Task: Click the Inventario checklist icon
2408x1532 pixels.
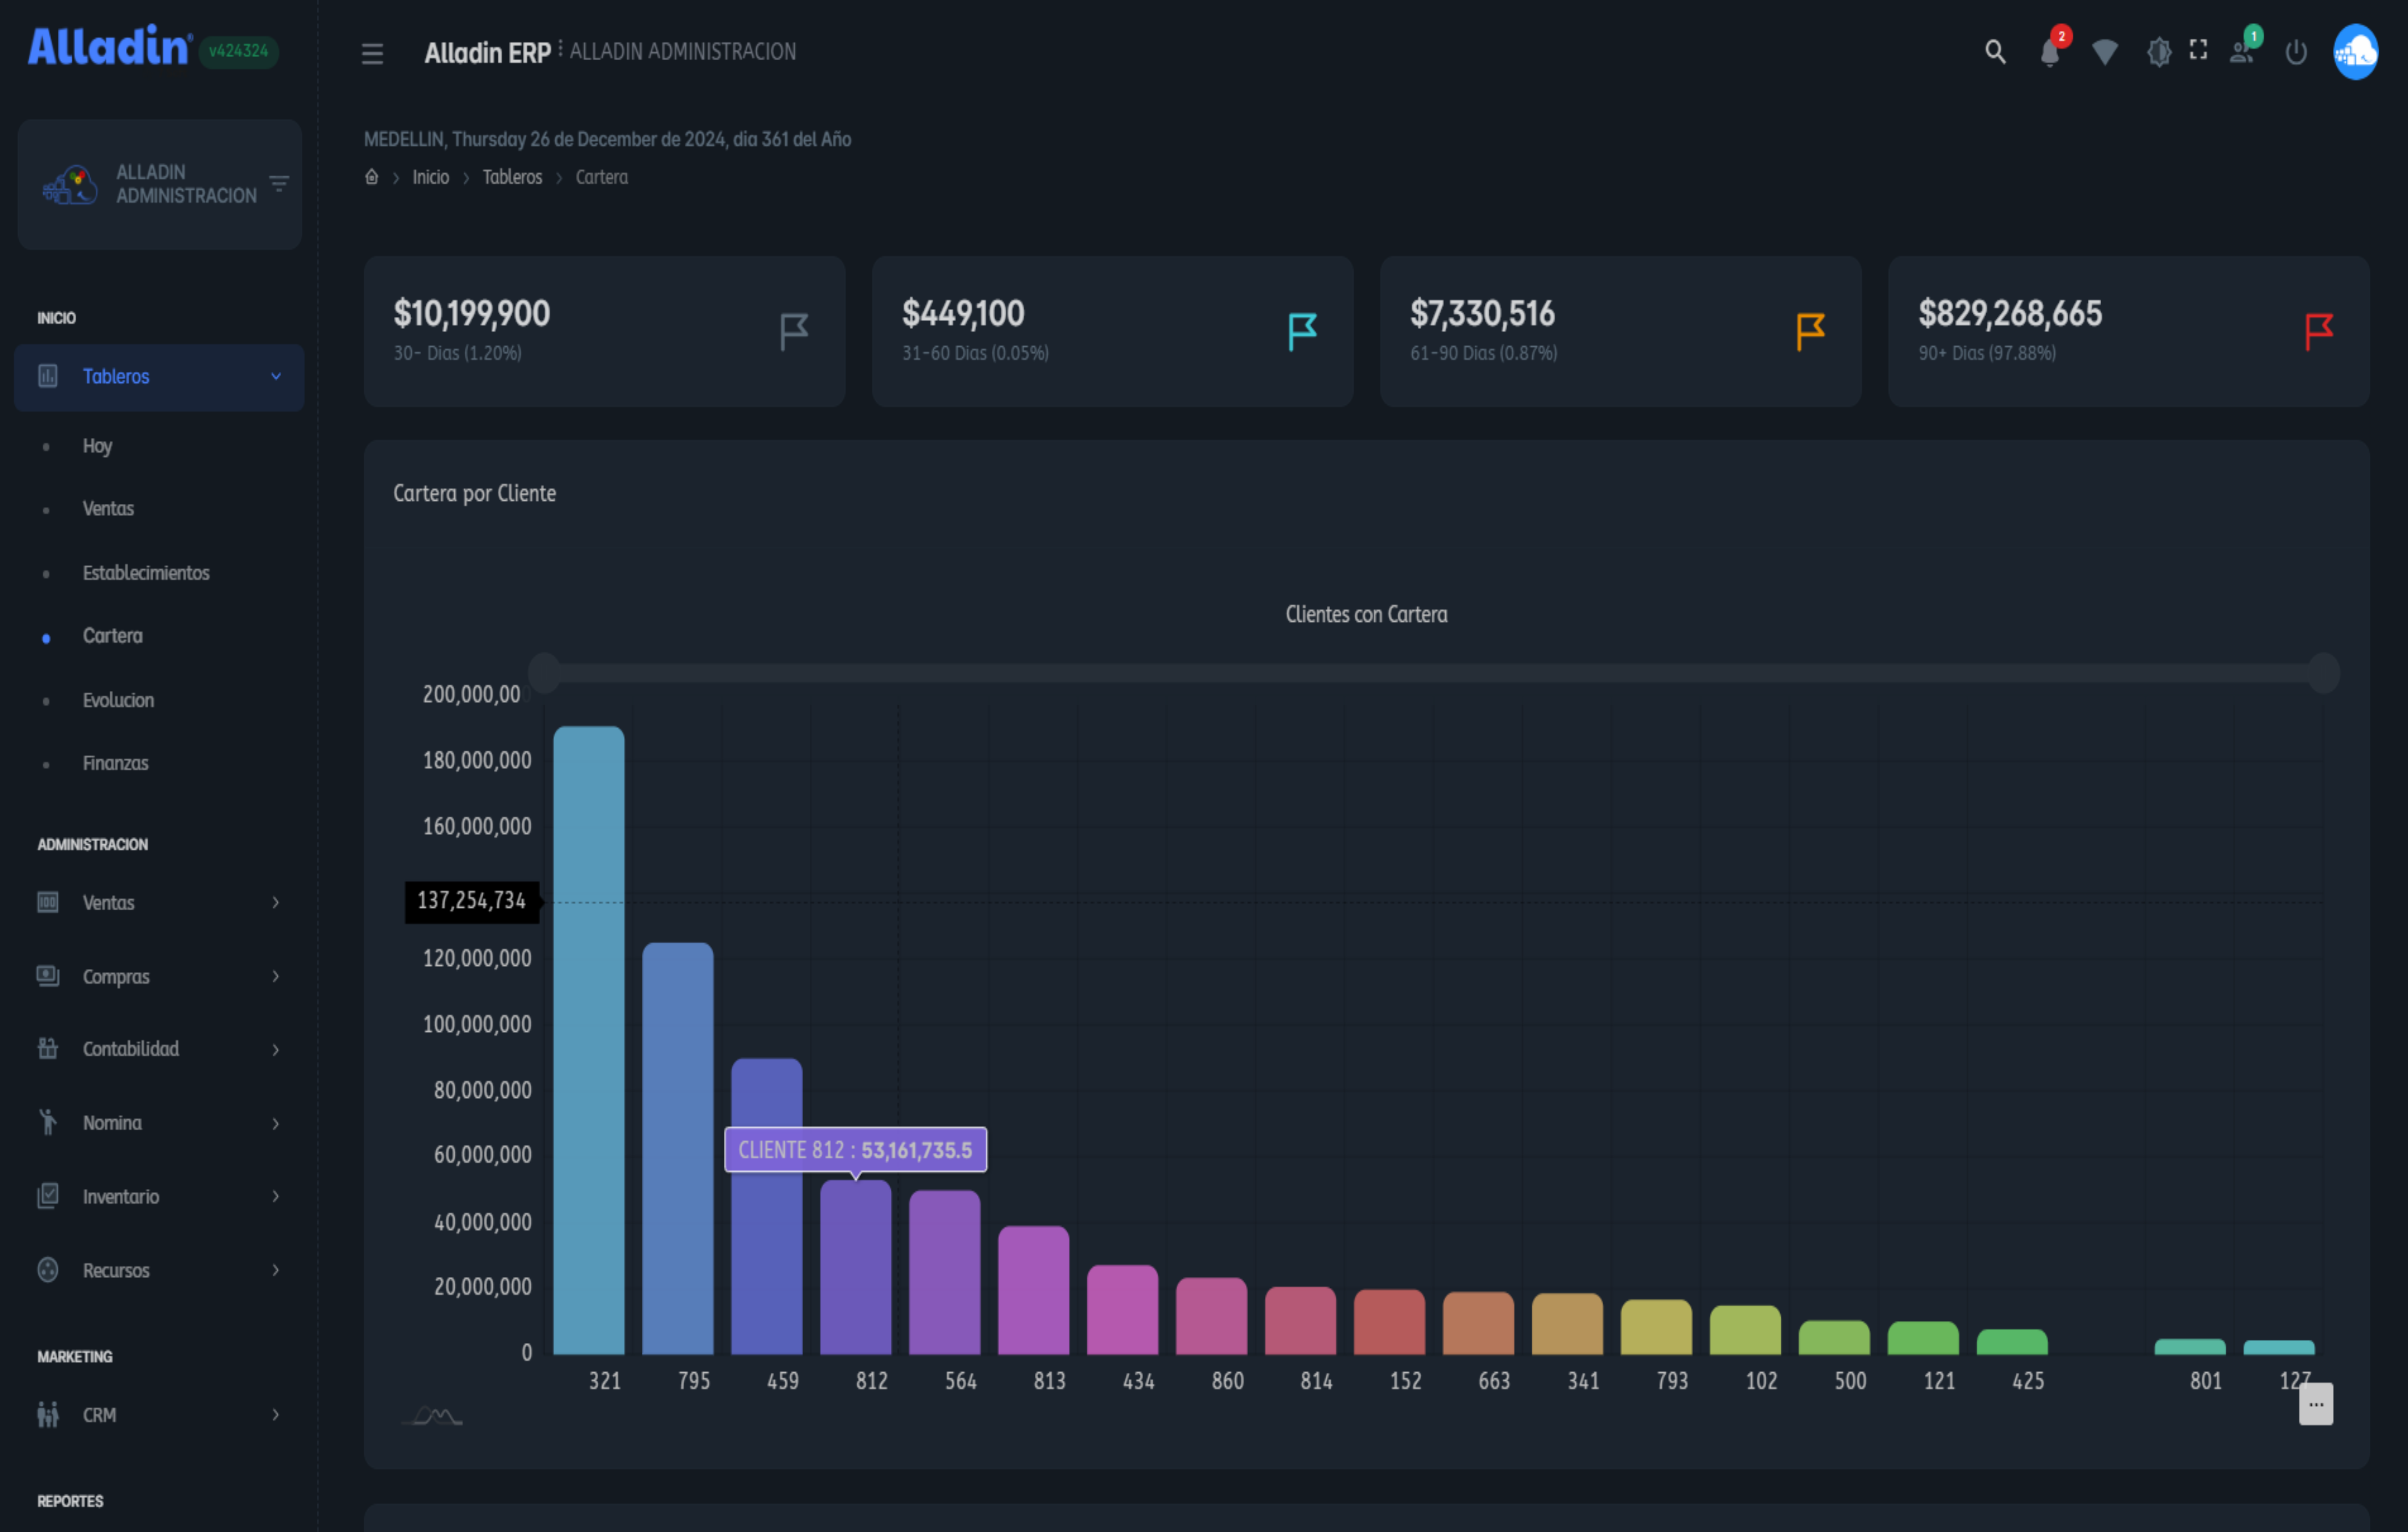Action: point(48,1196)
